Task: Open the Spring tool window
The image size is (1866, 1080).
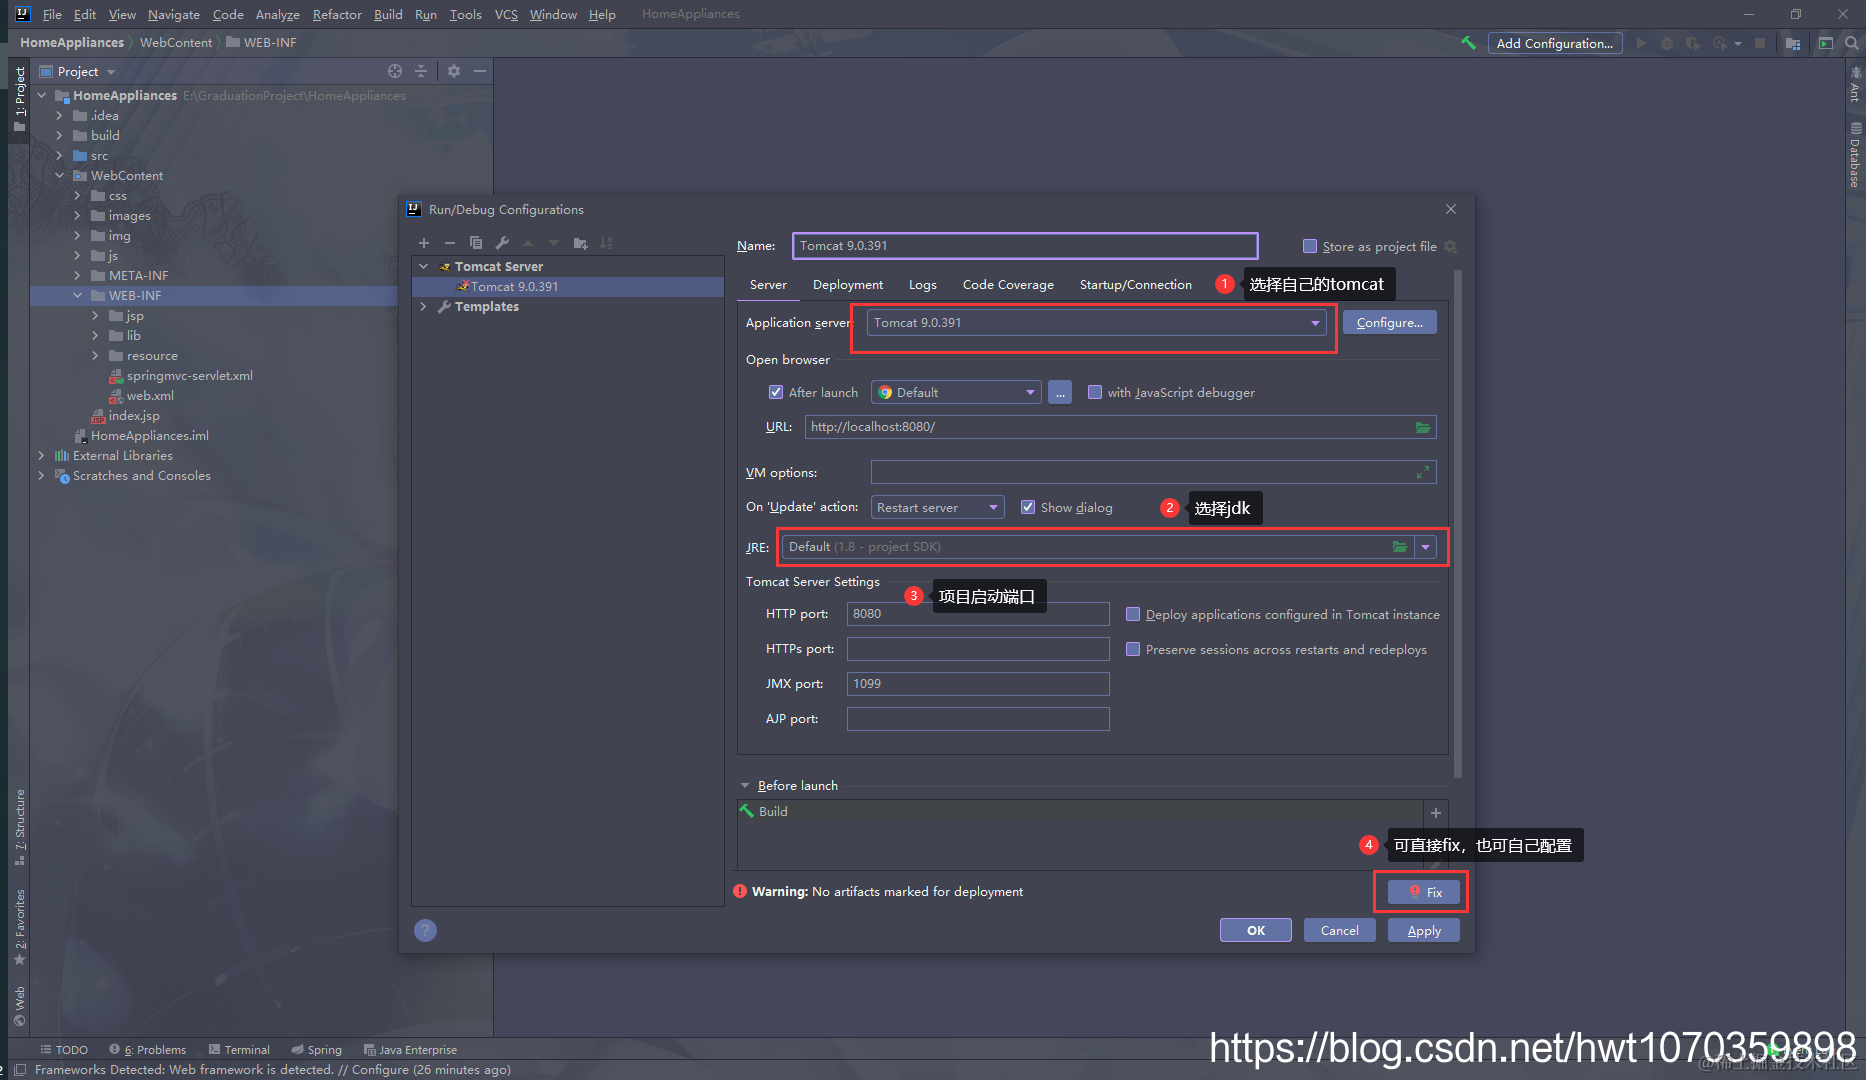Action: [x=316, y=1050]
